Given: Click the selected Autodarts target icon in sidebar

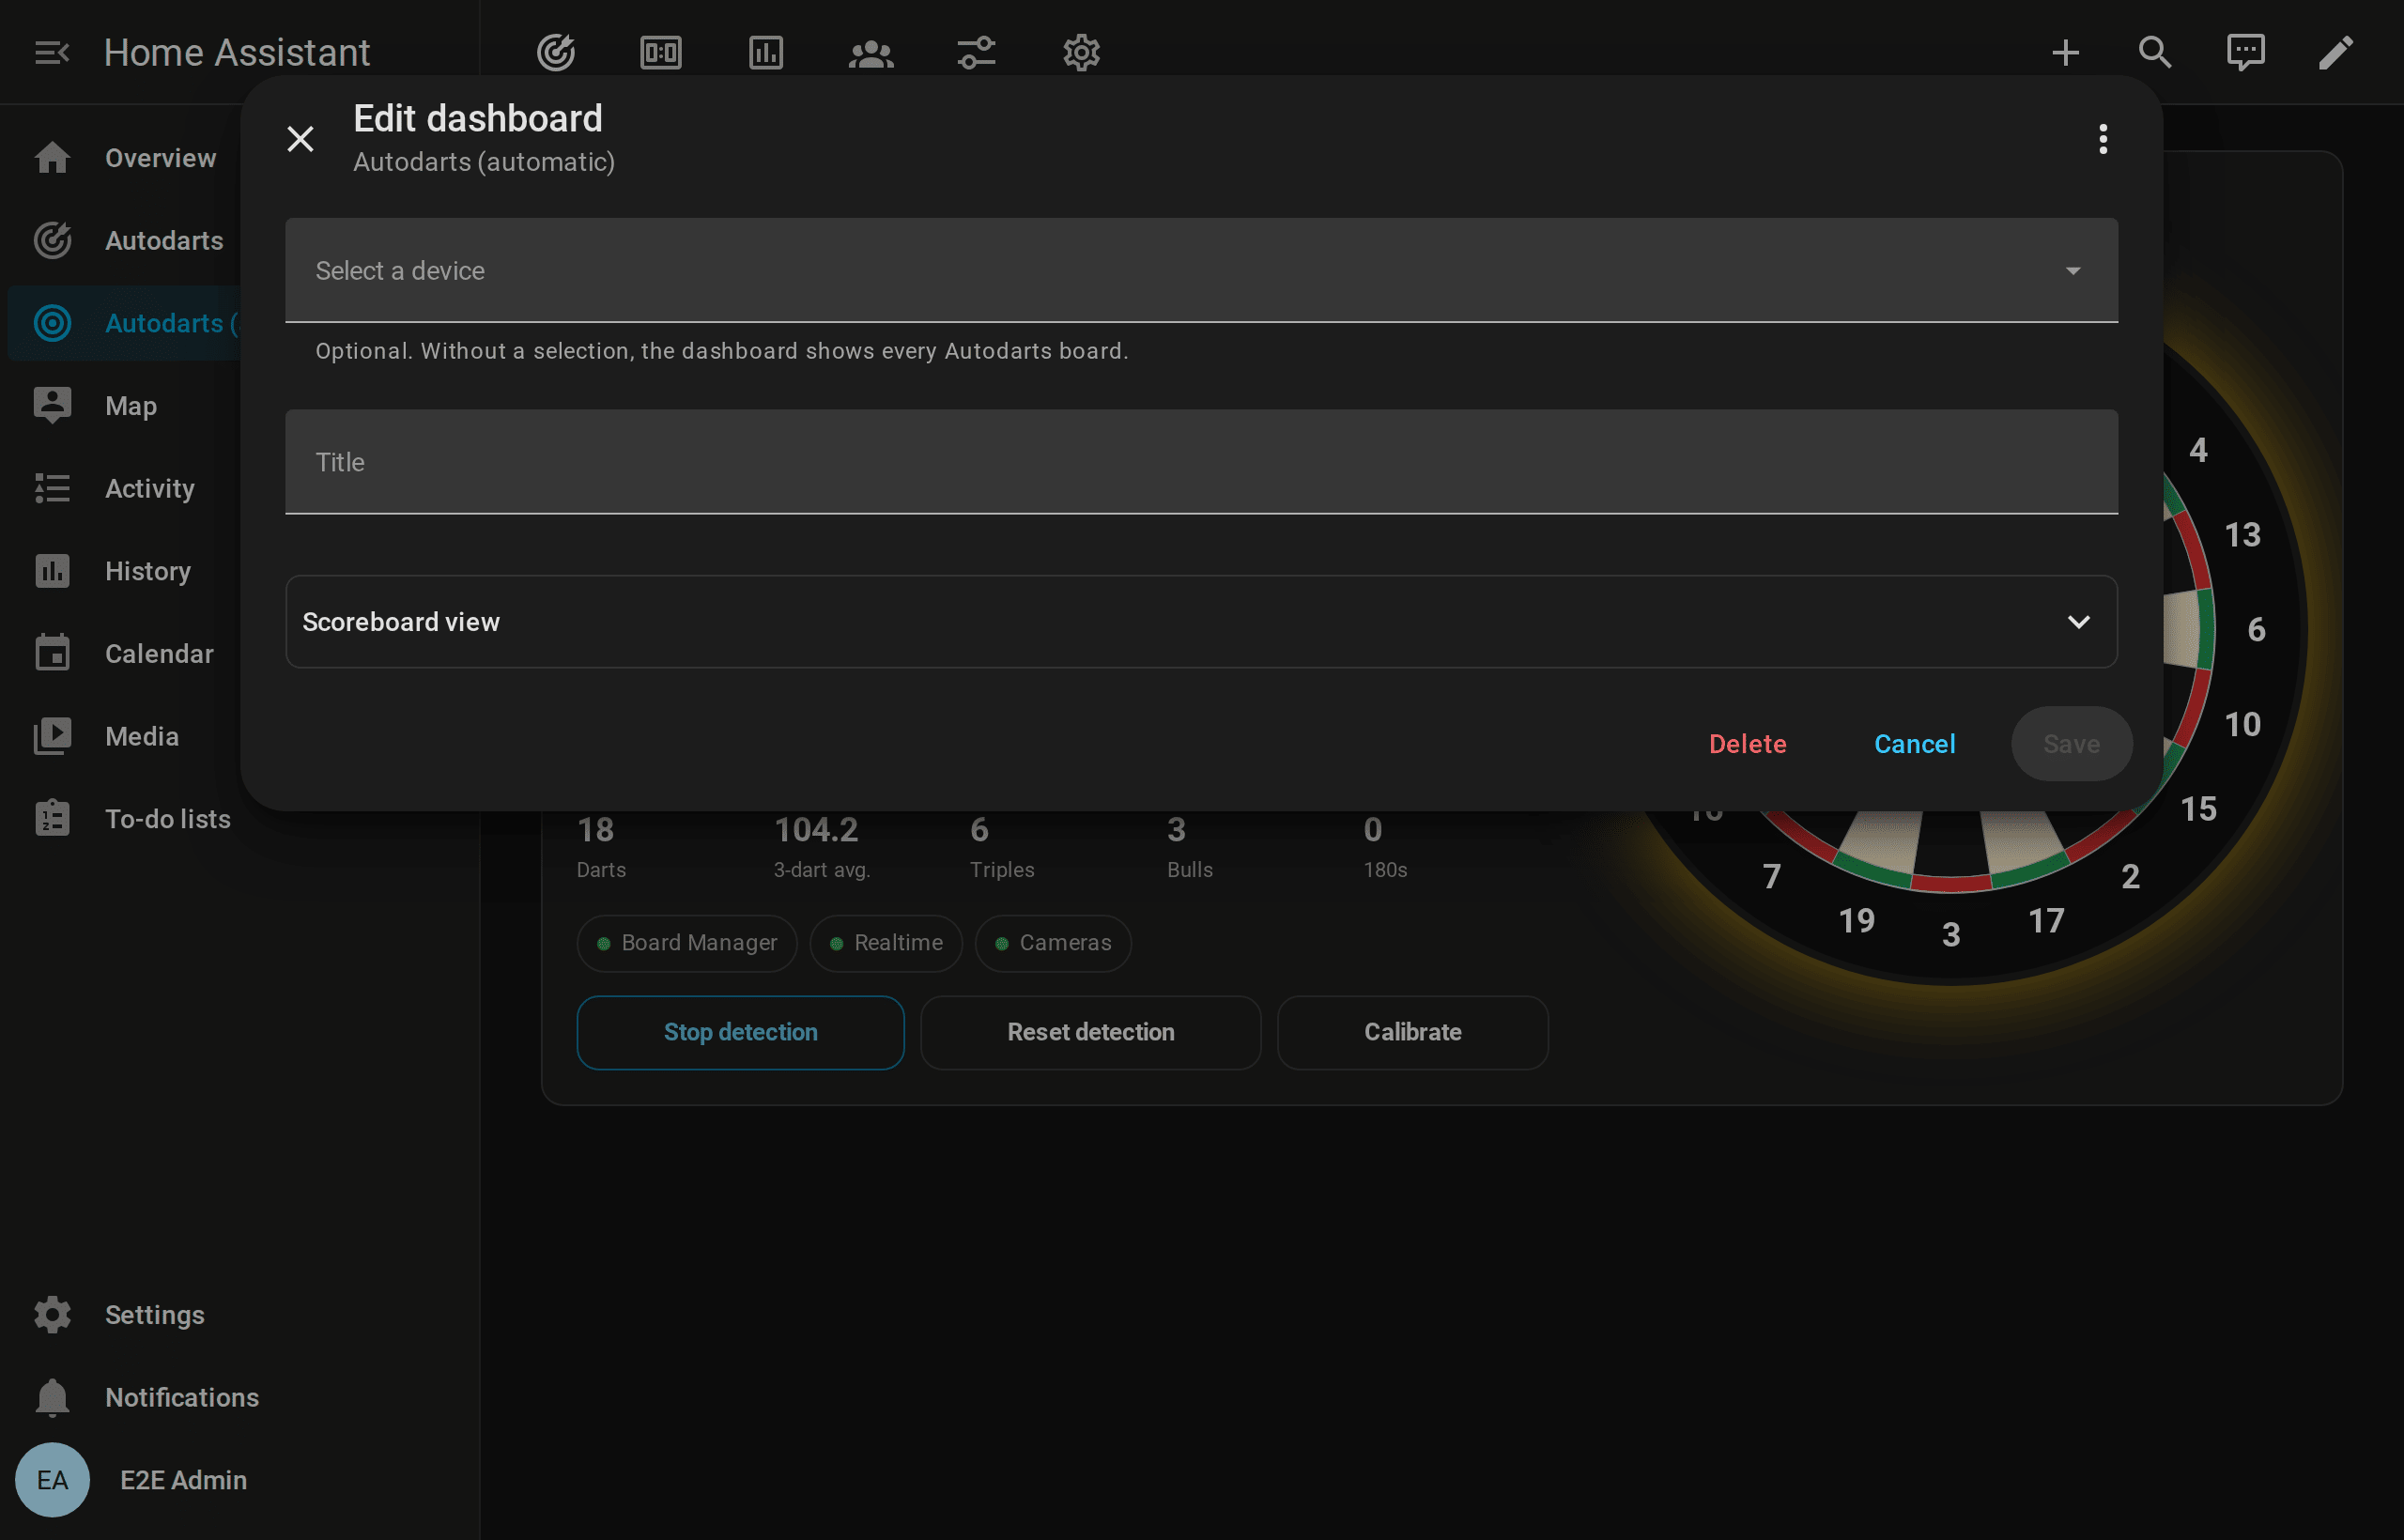Looking at the screenshot, I should (52, 323).
